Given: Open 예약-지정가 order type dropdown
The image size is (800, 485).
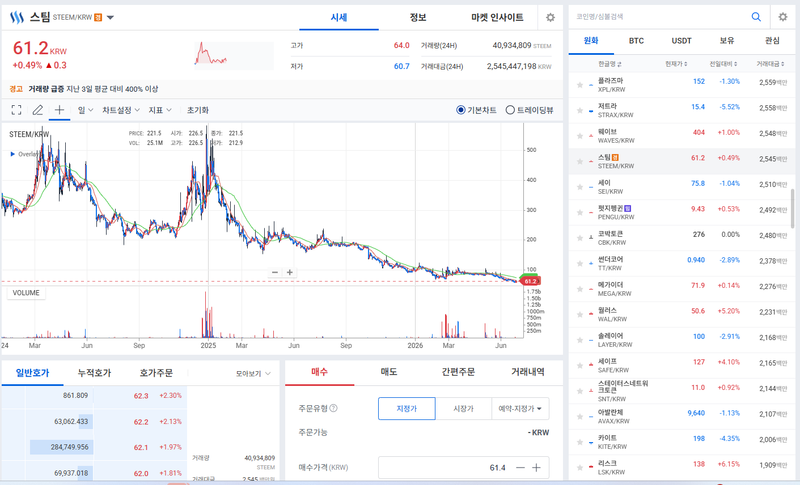Looking at the screenshot, I should pos(520,409).
